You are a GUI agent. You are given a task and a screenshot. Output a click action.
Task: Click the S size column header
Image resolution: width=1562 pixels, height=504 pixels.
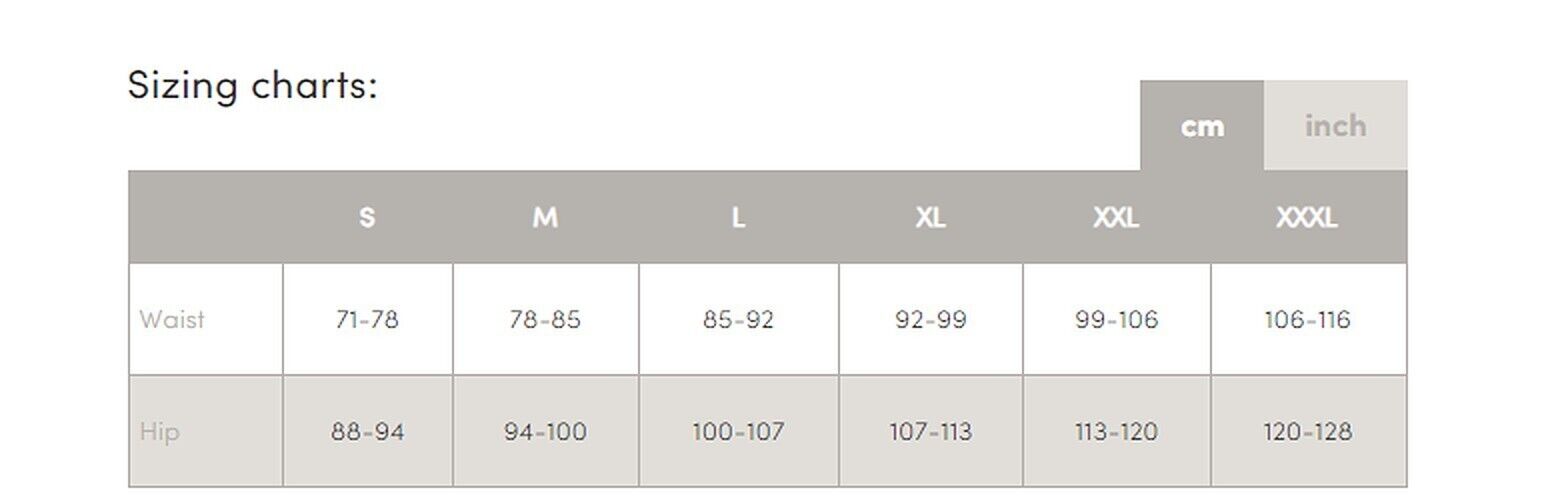367,217
